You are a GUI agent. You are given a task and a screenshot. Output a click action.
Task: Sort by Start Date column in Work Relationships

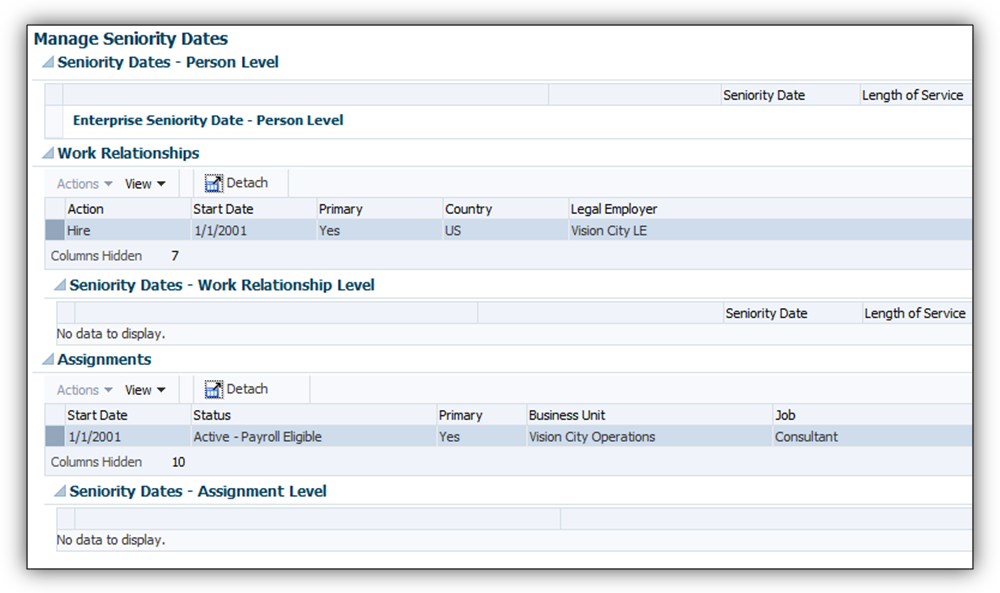click(223, 209)
